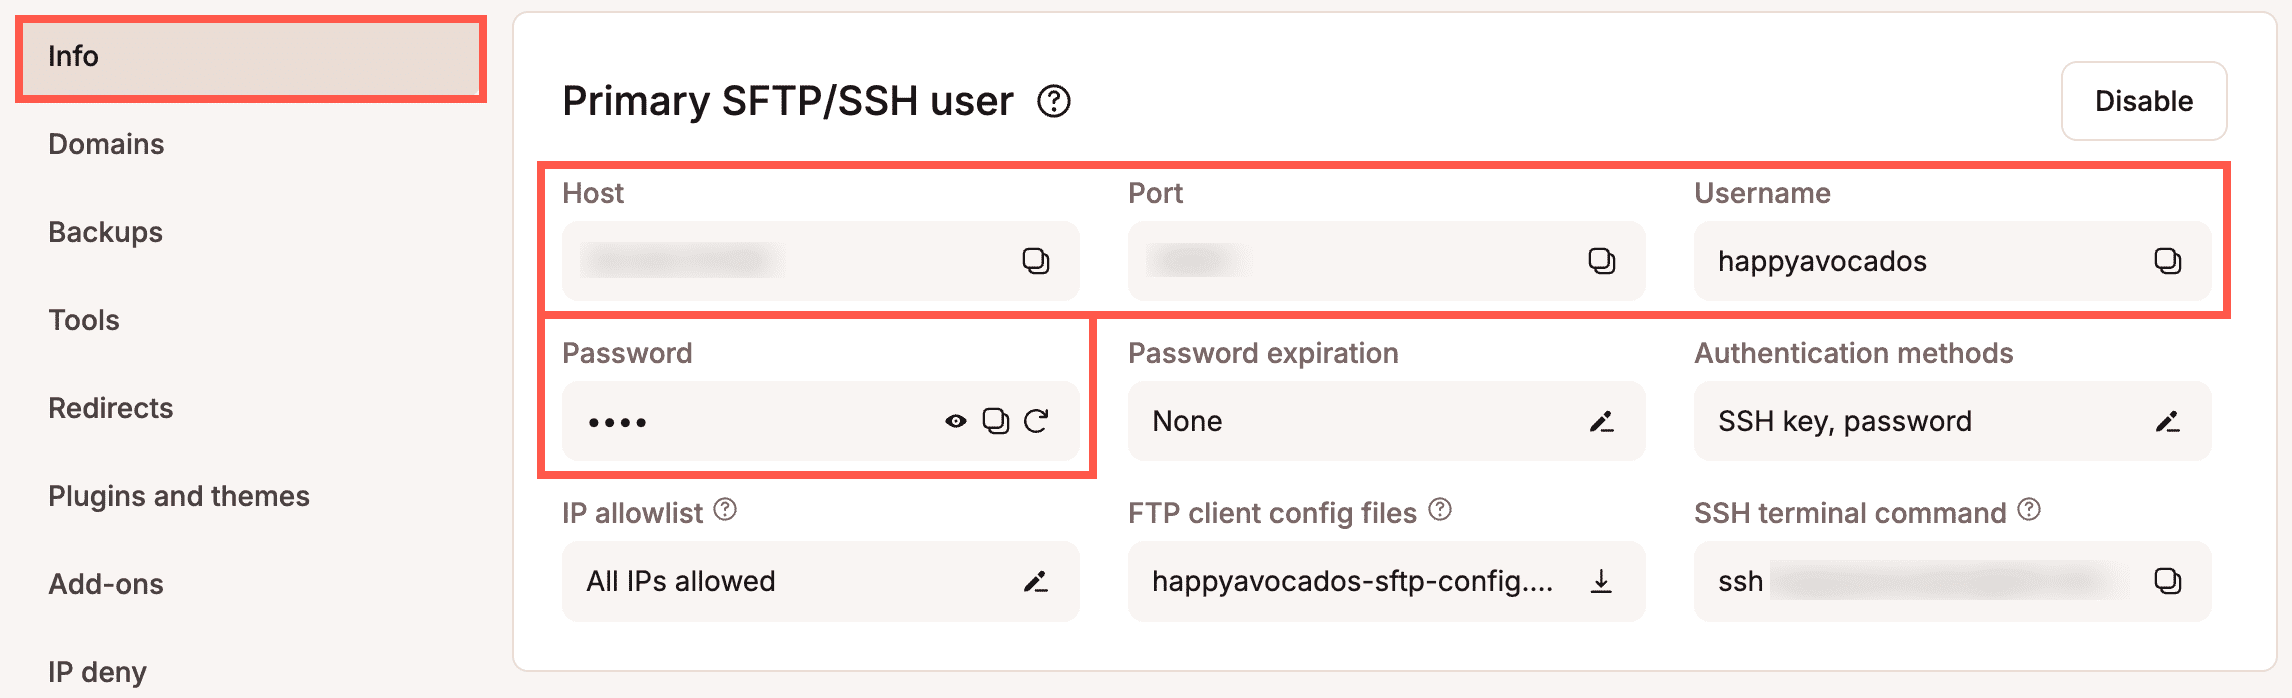This screenshot has height=698, width=2292.
Task: Copy the happyavocados username
Action: (x=2169, y=261)
